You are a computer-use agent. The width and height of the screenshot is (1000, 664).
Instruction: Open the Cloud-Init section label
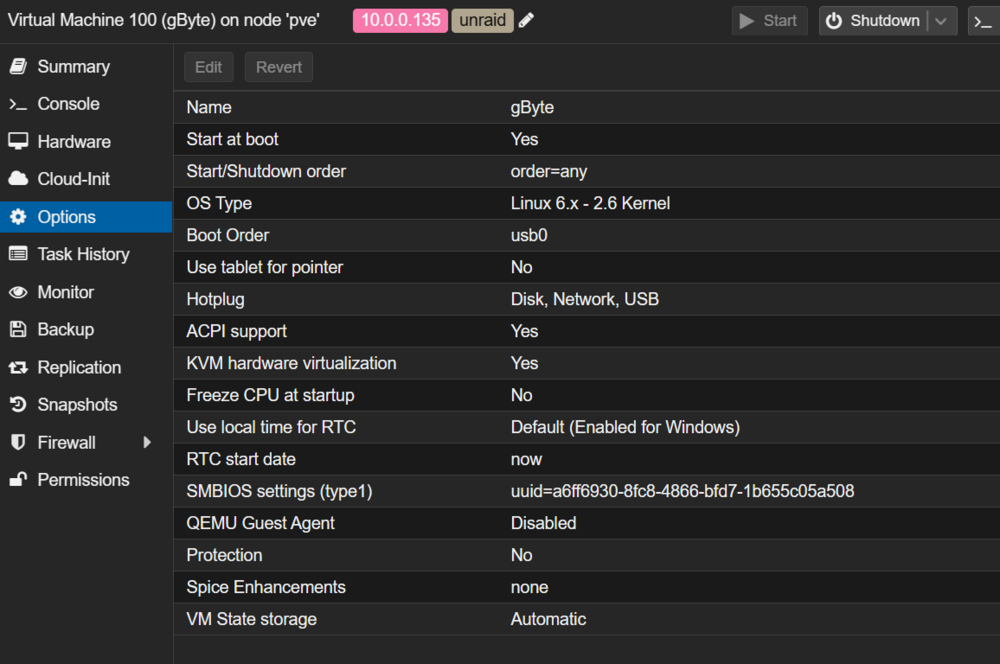pos(73,179)
